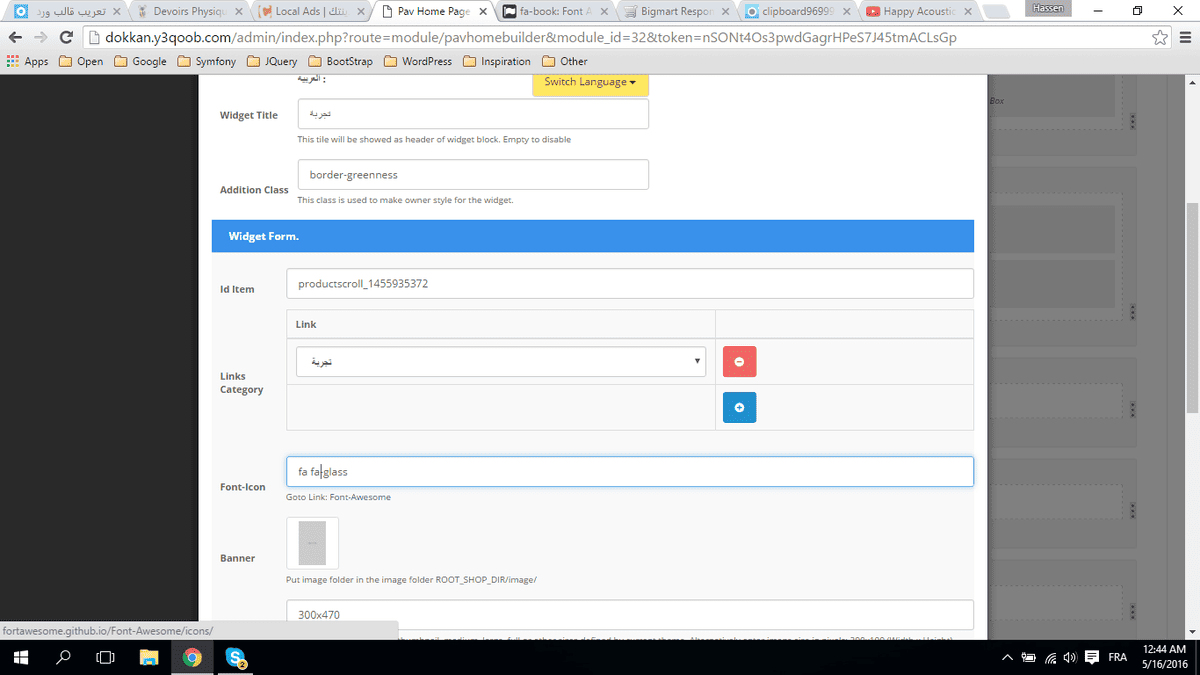The height and width of the screenshot is (675, 1200).
Task: Add a new link row with the blue plus button
Action: pyautogui.click(x=739, y=407)
